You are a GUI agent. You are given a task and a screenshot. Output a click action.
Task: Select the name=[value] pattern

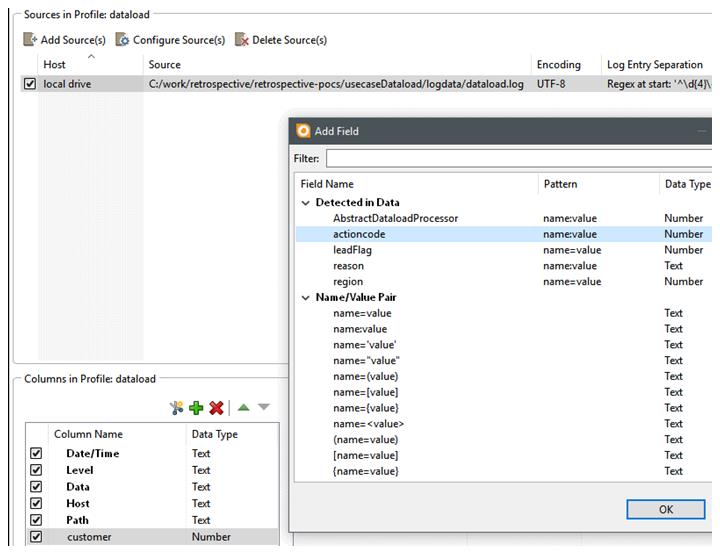coord(366,392)
